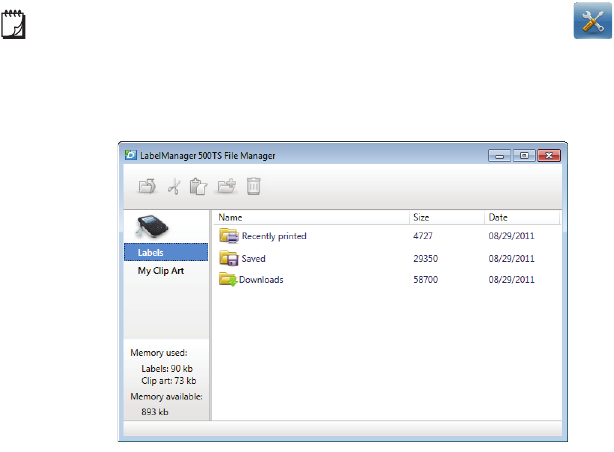This screenshot has height=452, width=614.
Task: Sort by the Date column header
Action: (522, 217)
